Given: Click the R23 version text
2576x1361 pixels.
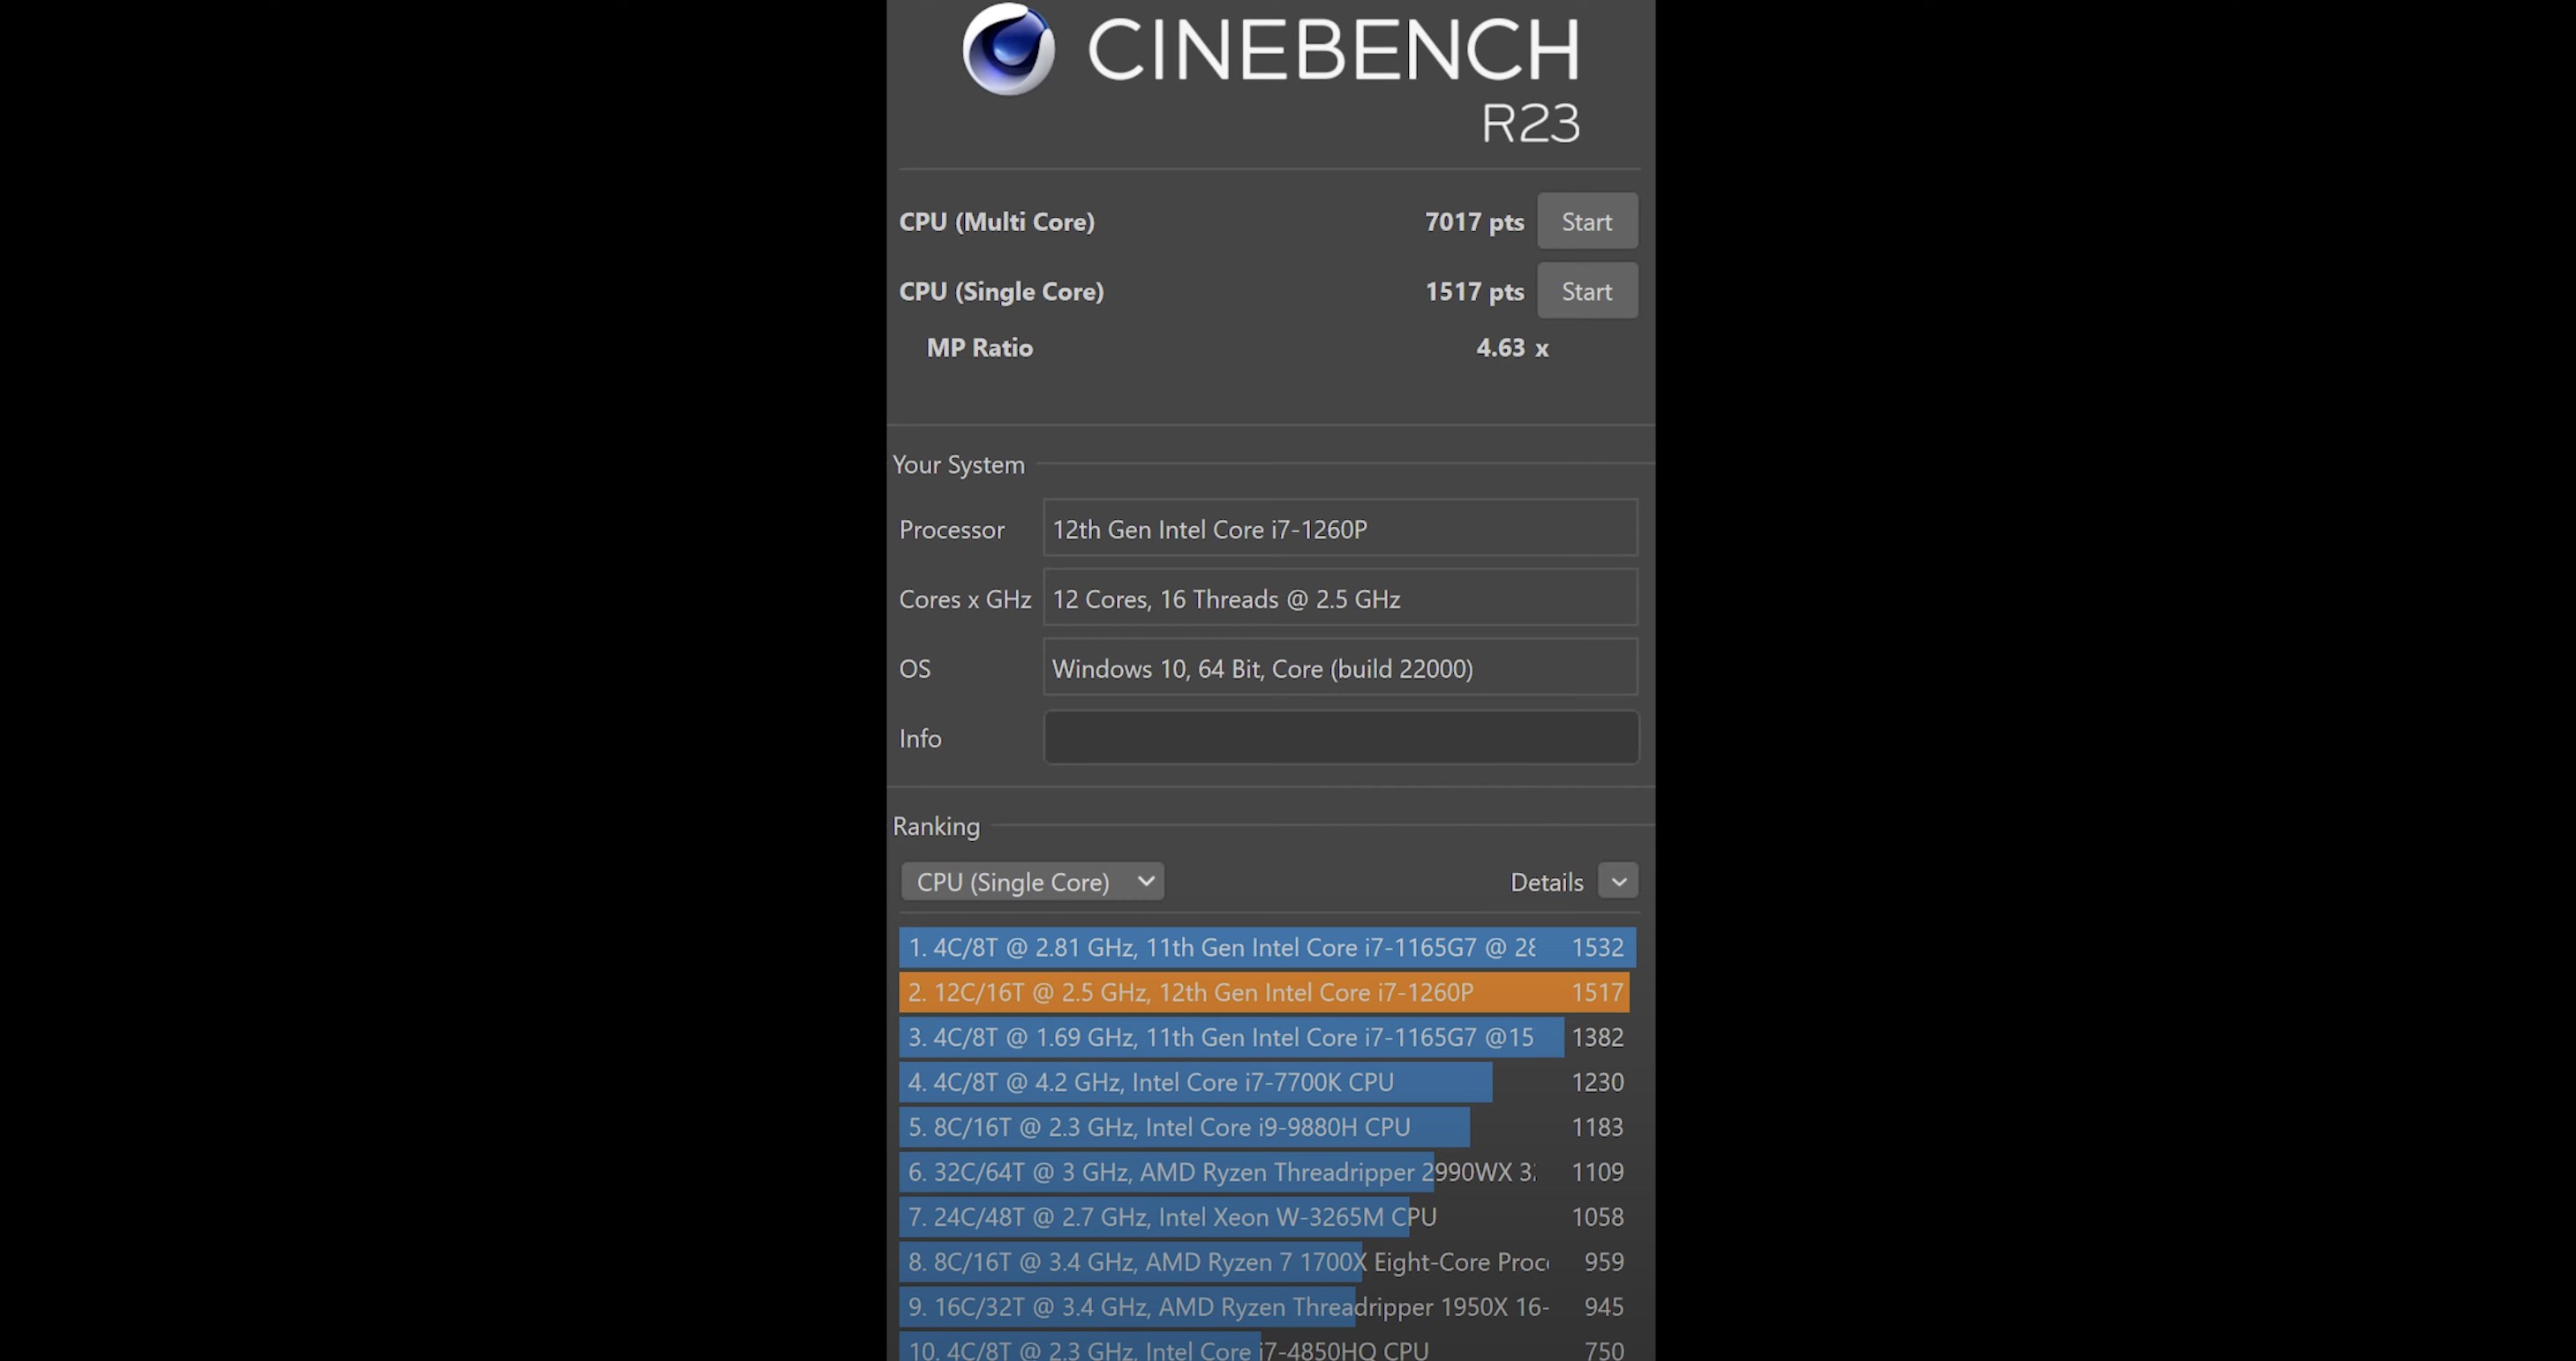Looking at the screenshot, I should tap(1530, 123).
